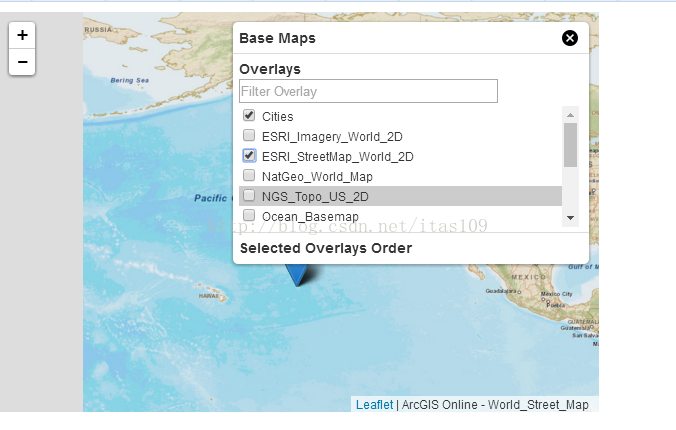Image resolution: width=676 pixels, height=430 pixels.
Task: Click the Base Maps panel title
Action: point(277,38)
